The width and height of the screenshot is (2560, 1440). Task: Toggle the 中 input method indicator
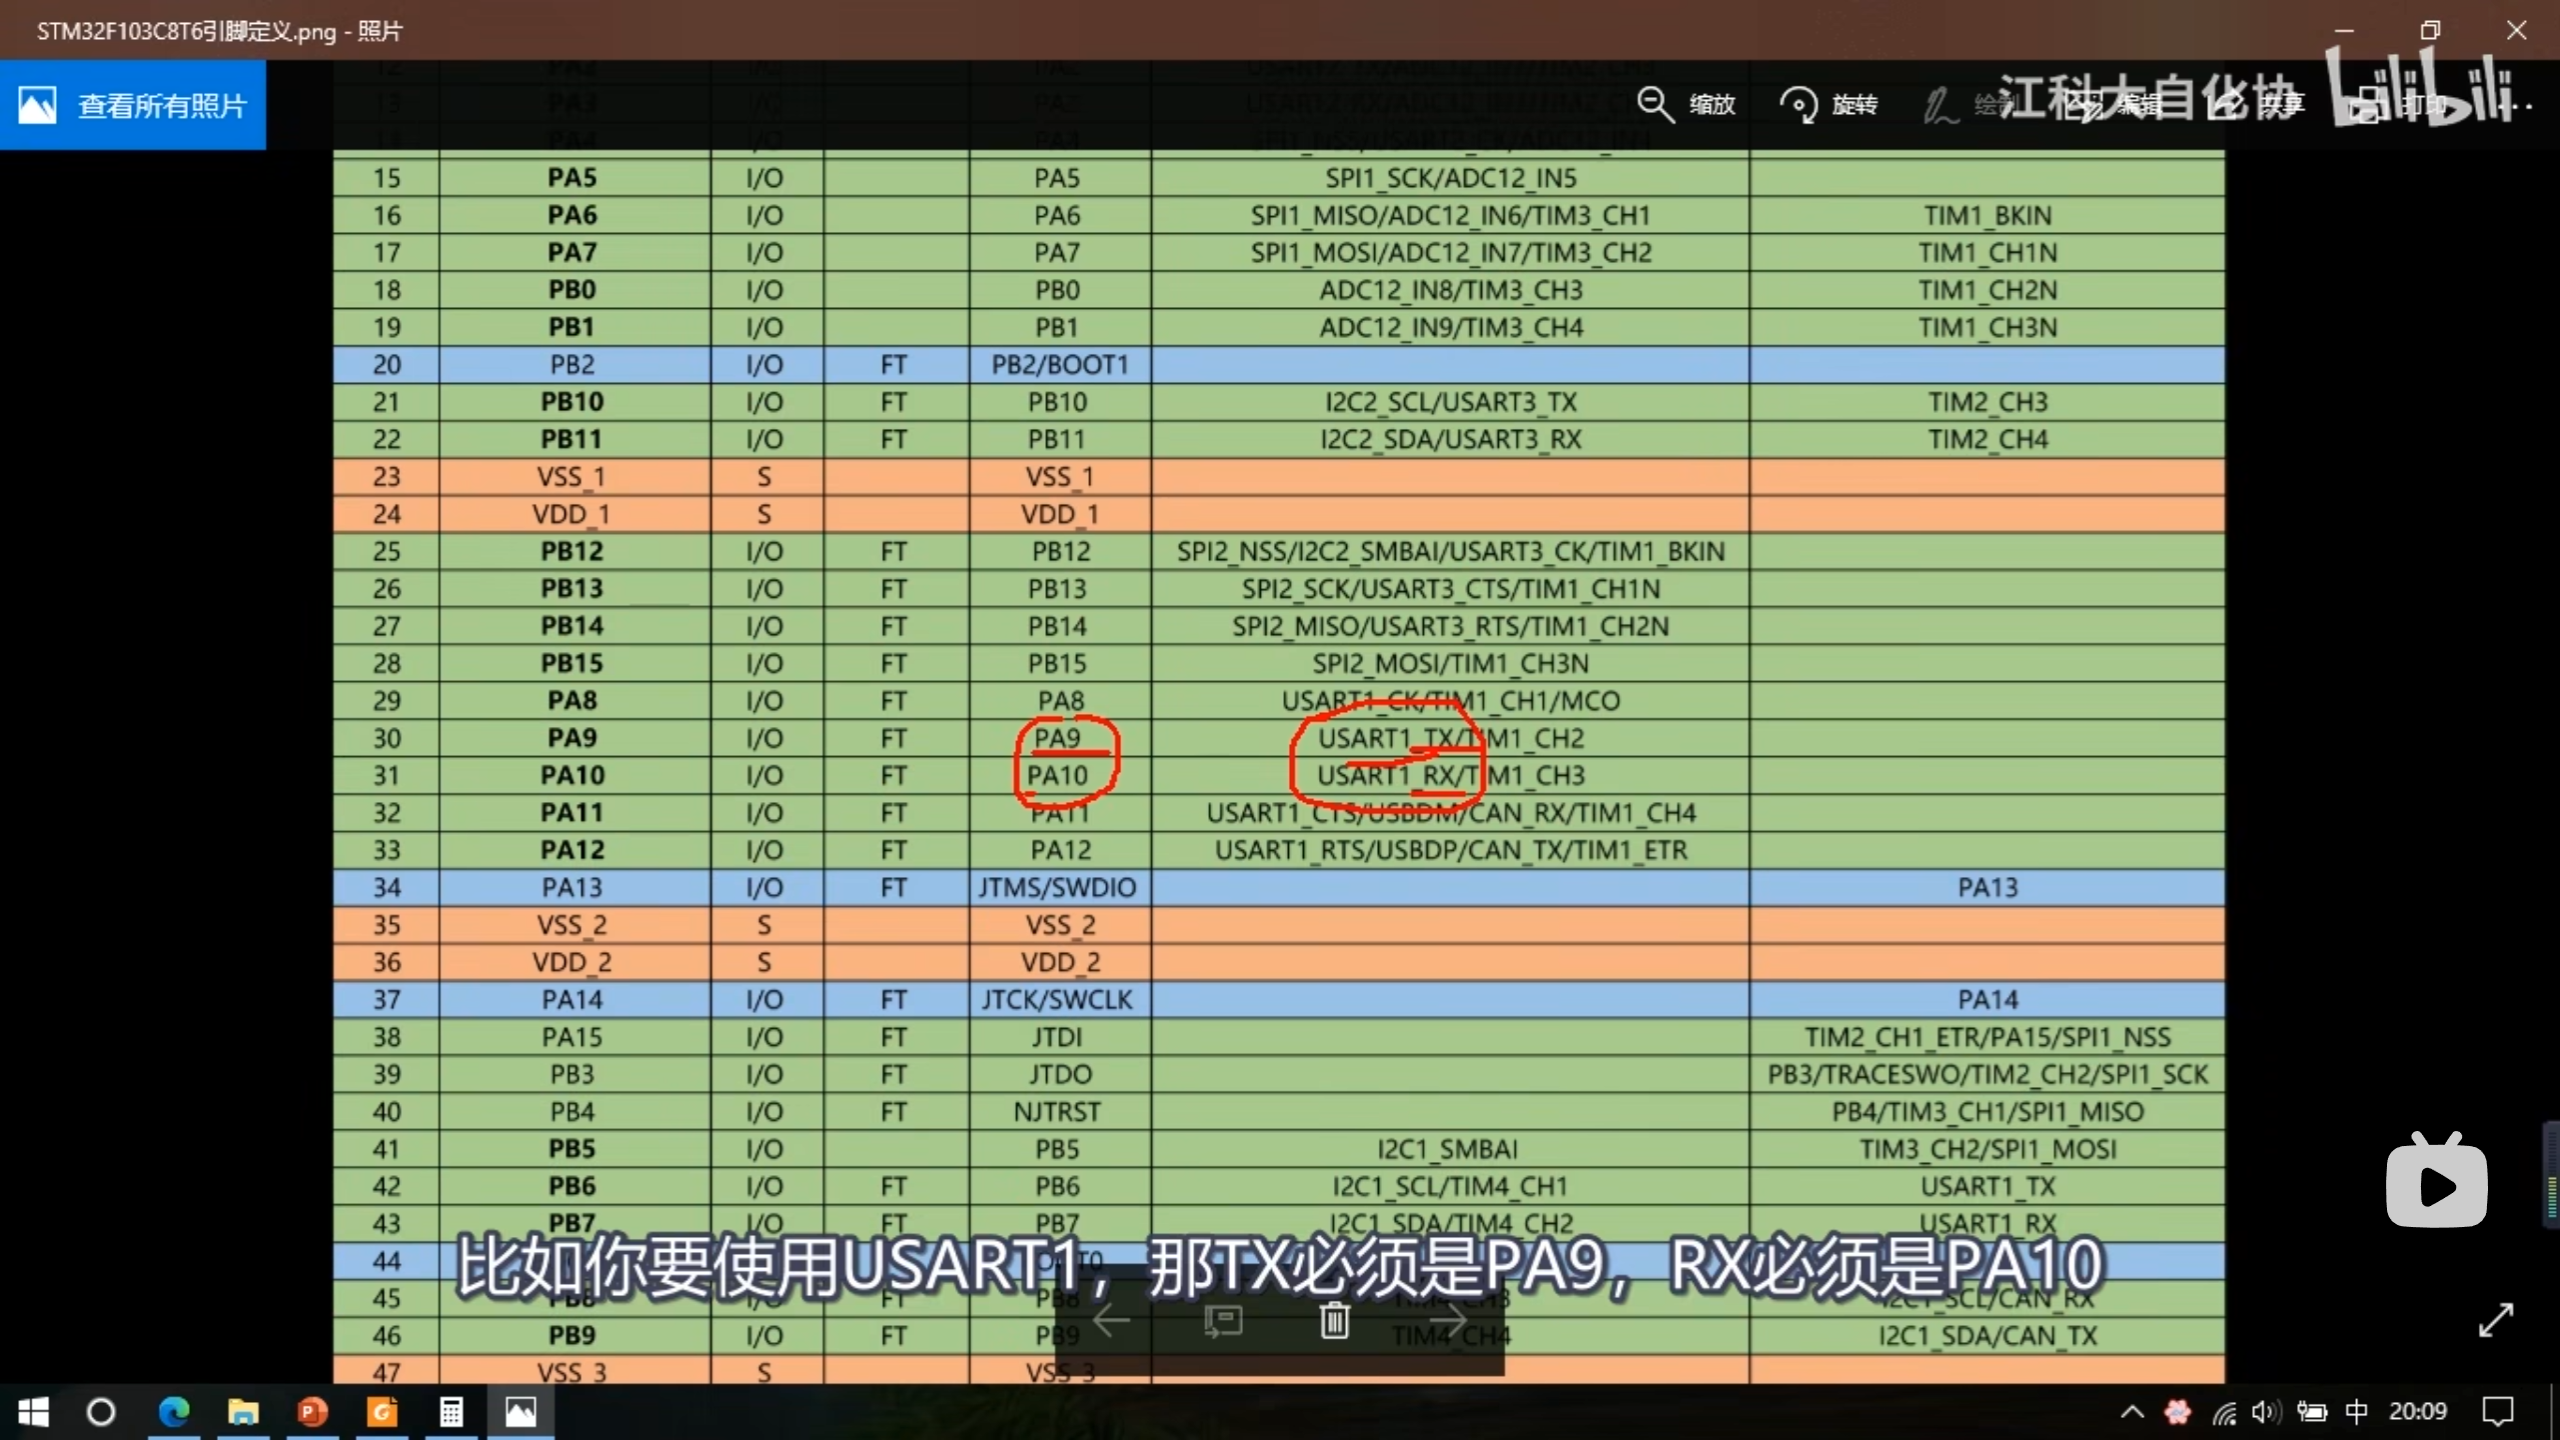pos(2356,1412)
